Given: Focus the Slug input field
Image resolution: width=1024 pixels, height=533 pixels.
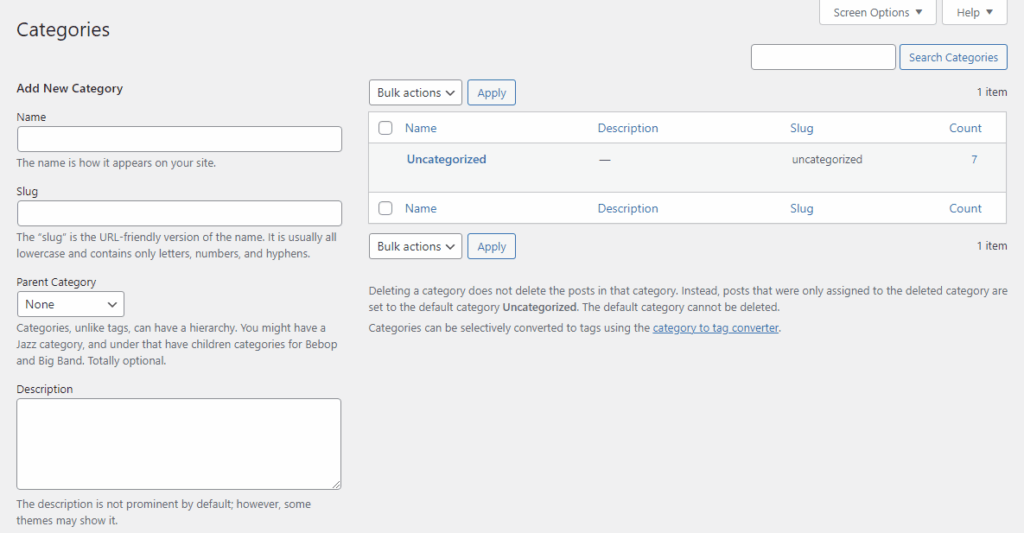Looking at the screenshot, I should click(180, 213).
